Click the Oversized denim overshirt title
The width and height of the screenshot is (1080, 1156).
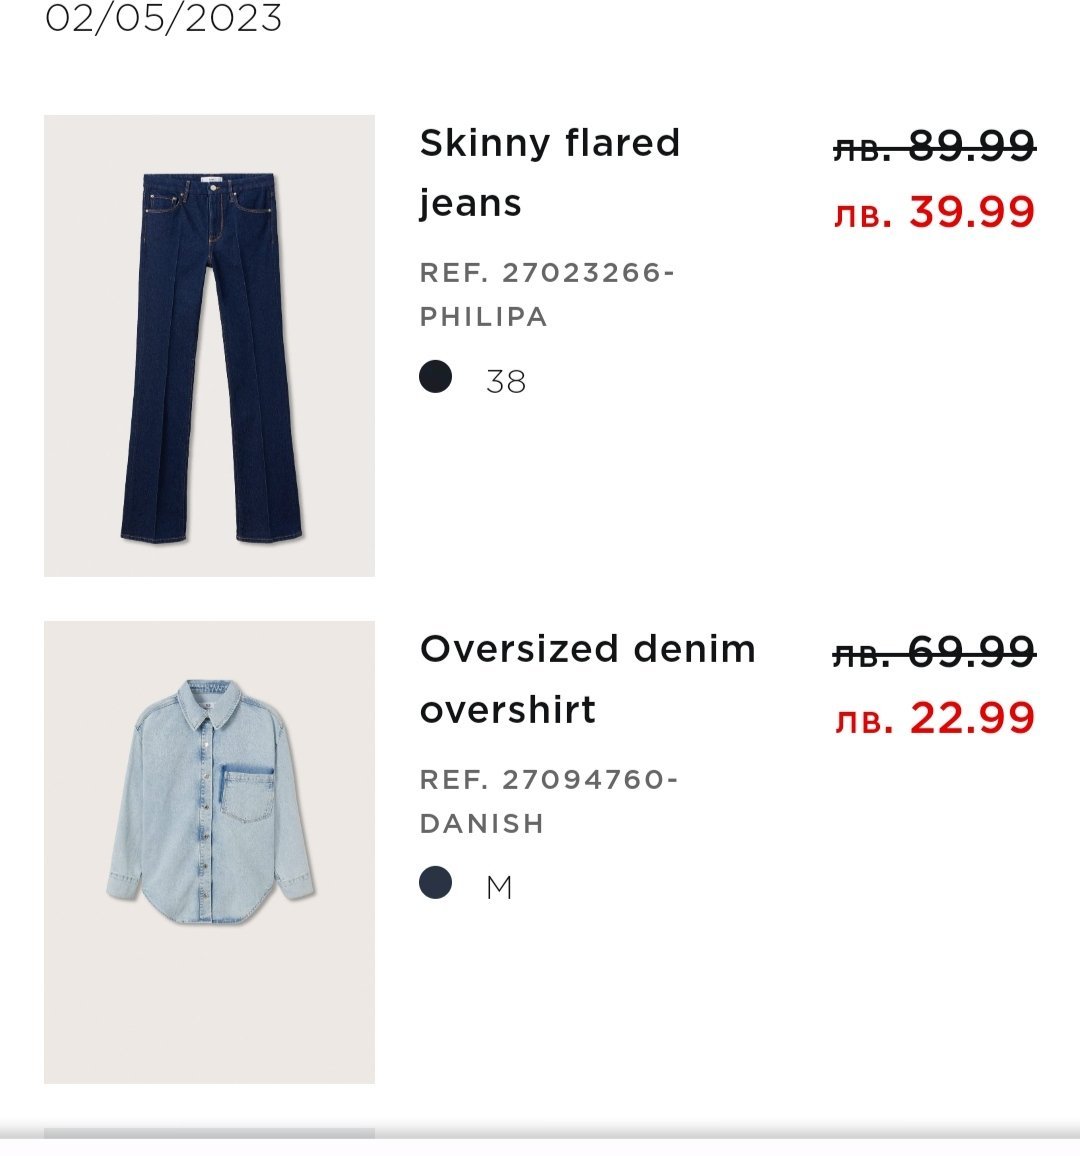click(587, 679)
